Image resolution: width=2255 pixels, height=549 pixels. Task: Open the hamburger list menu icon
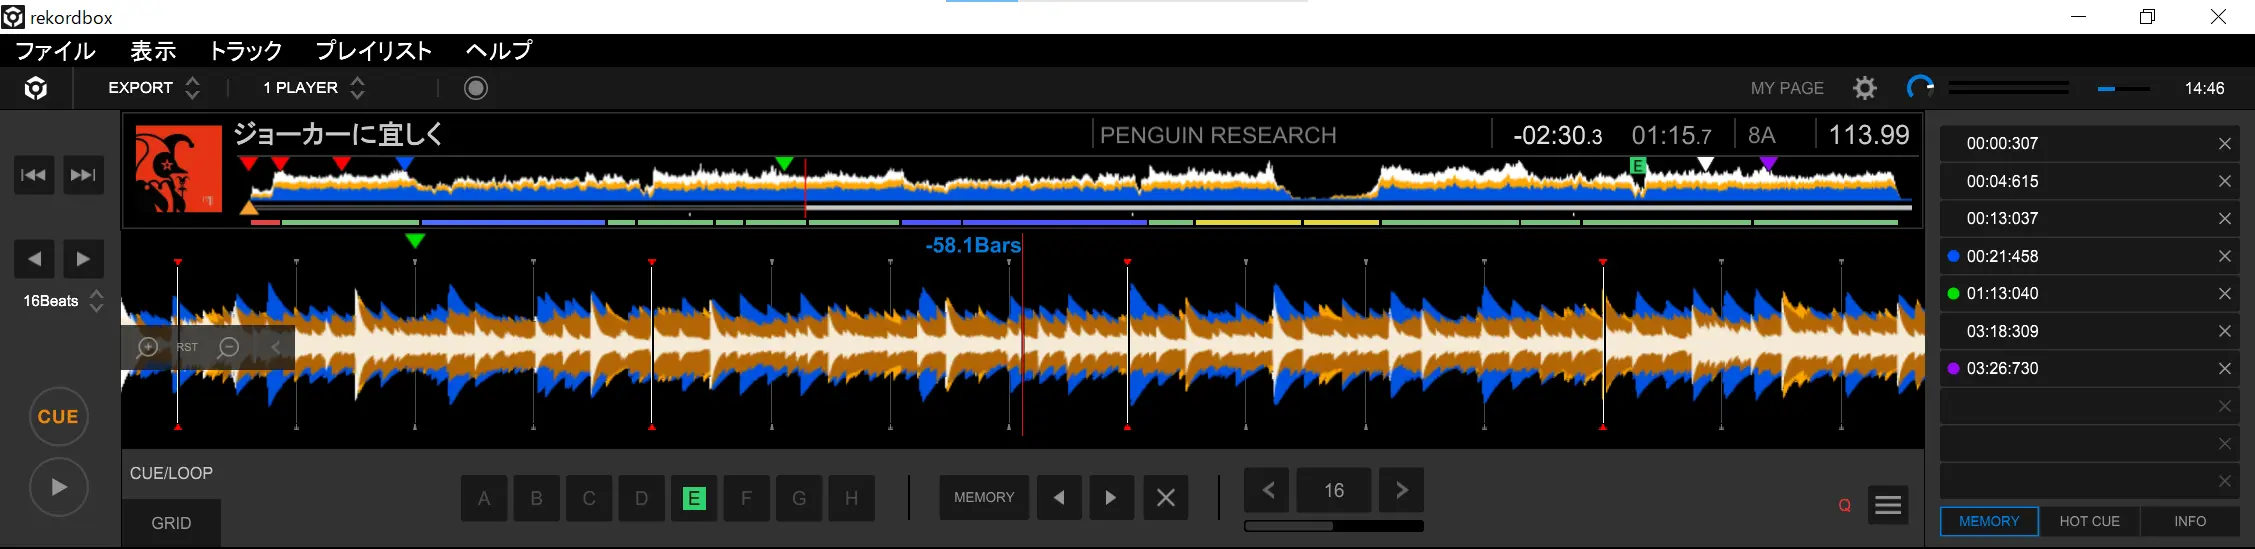[1888, 505]
